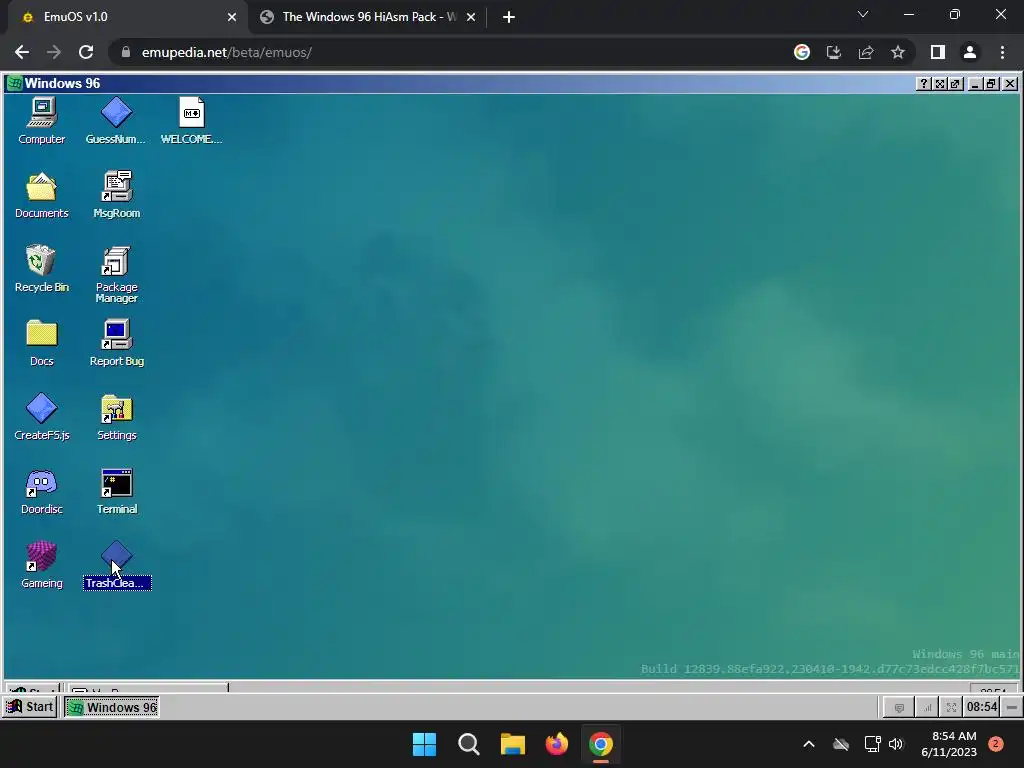The width and height of the screenshot is (1024, 768).
Task: Click the help question mark title button
Action: pyautogui.click(x=923, y=84)
